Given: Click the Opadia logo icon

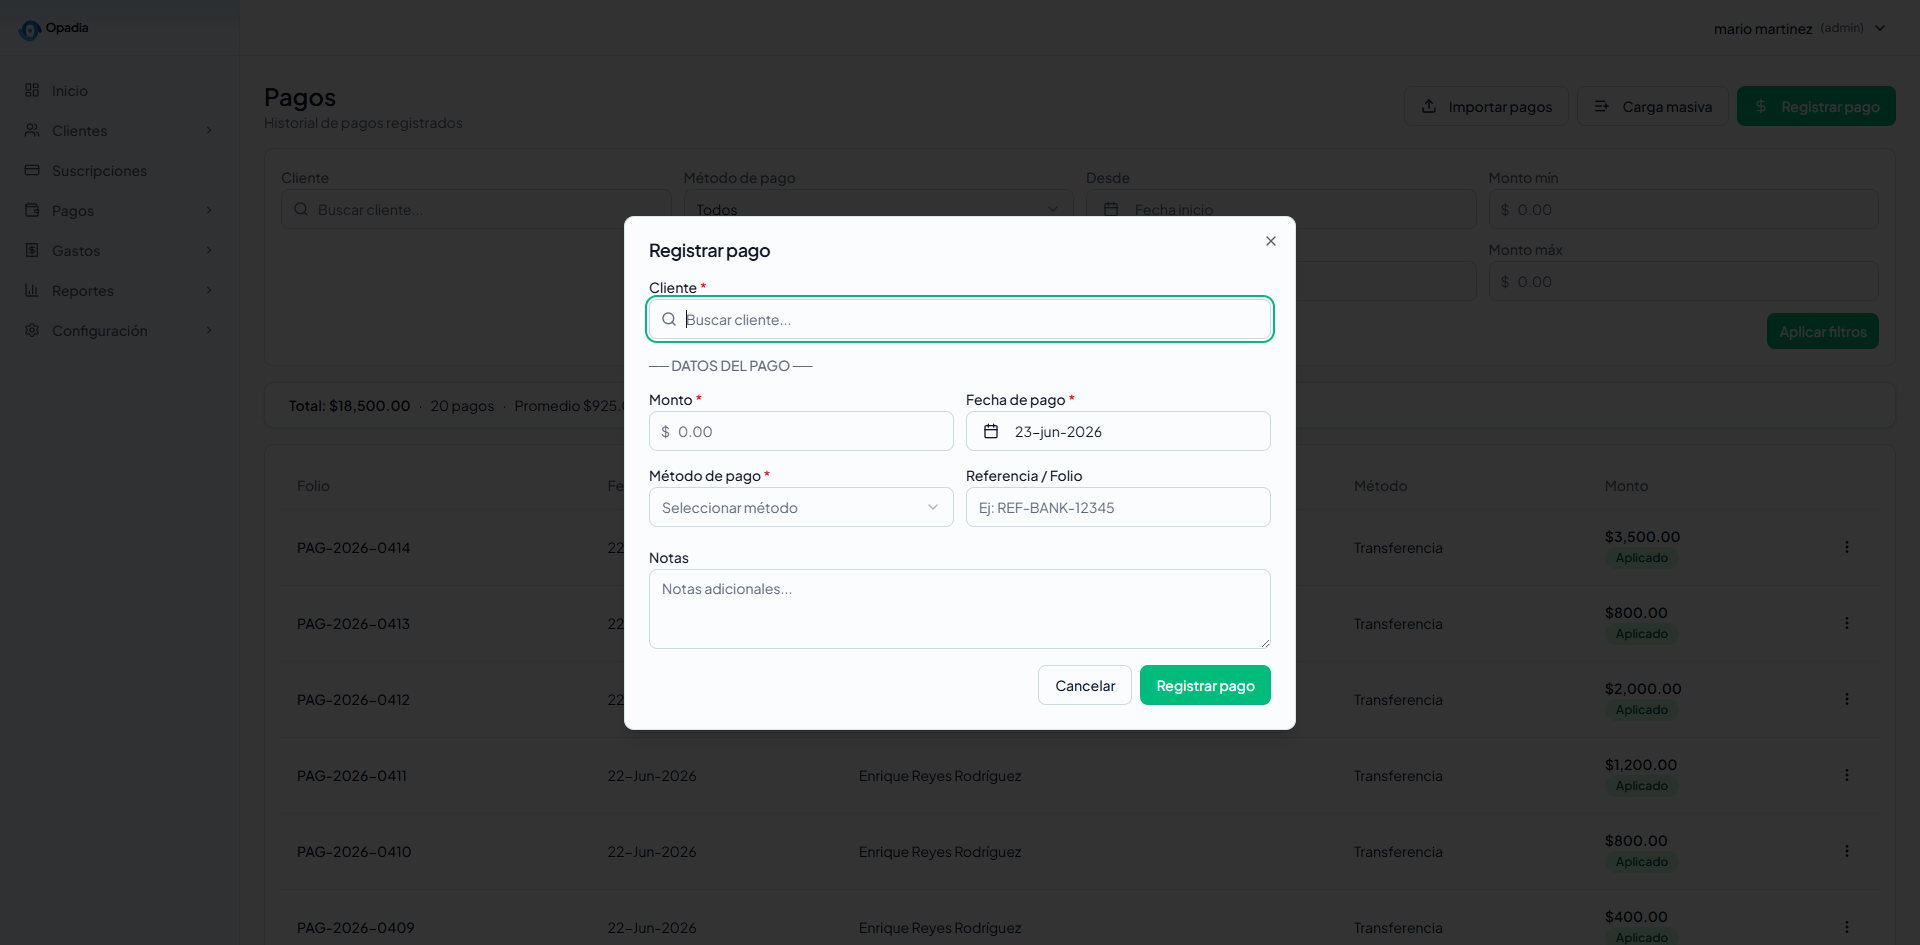Looking at the screenshot, I should [x=30, y=30].
